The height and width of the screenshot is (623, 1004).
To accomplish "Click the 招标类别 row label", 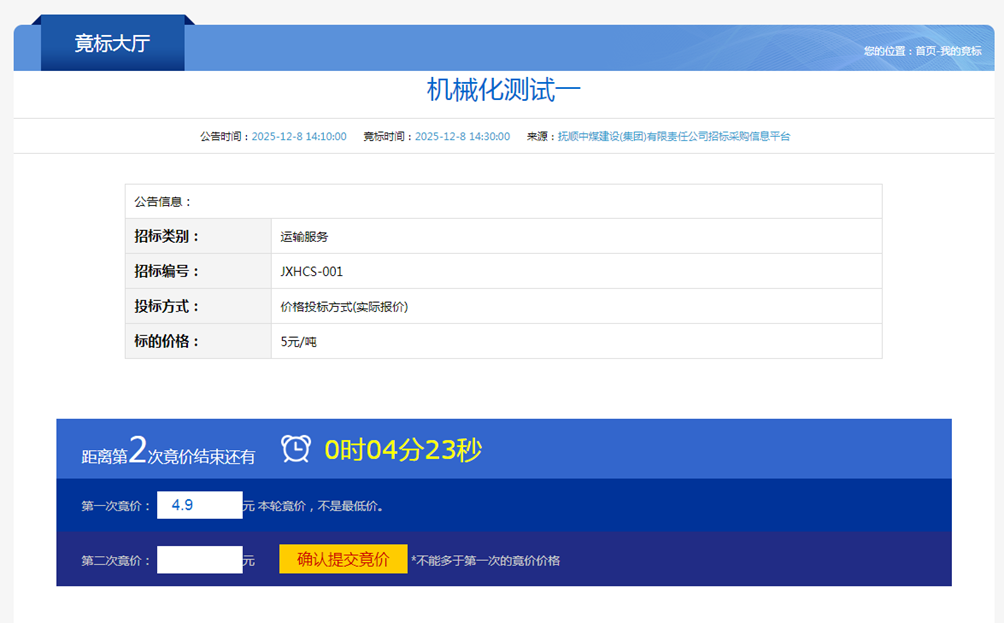I will pyautogui.click(x=166, y=236).
